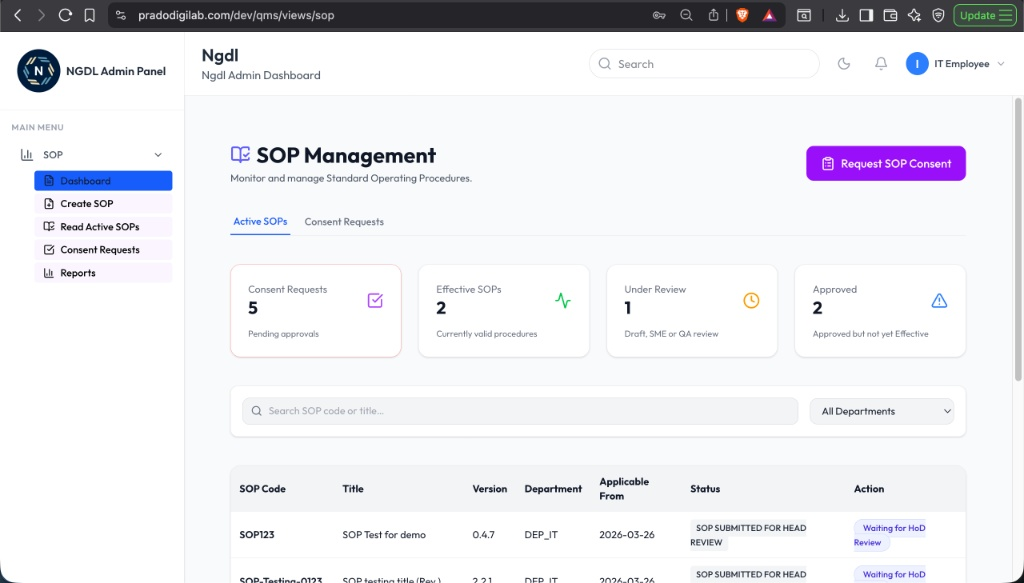Toggle dark mode with the moon icon
Viewport: 1024px width, 583px height.
(x=843, y=63)
